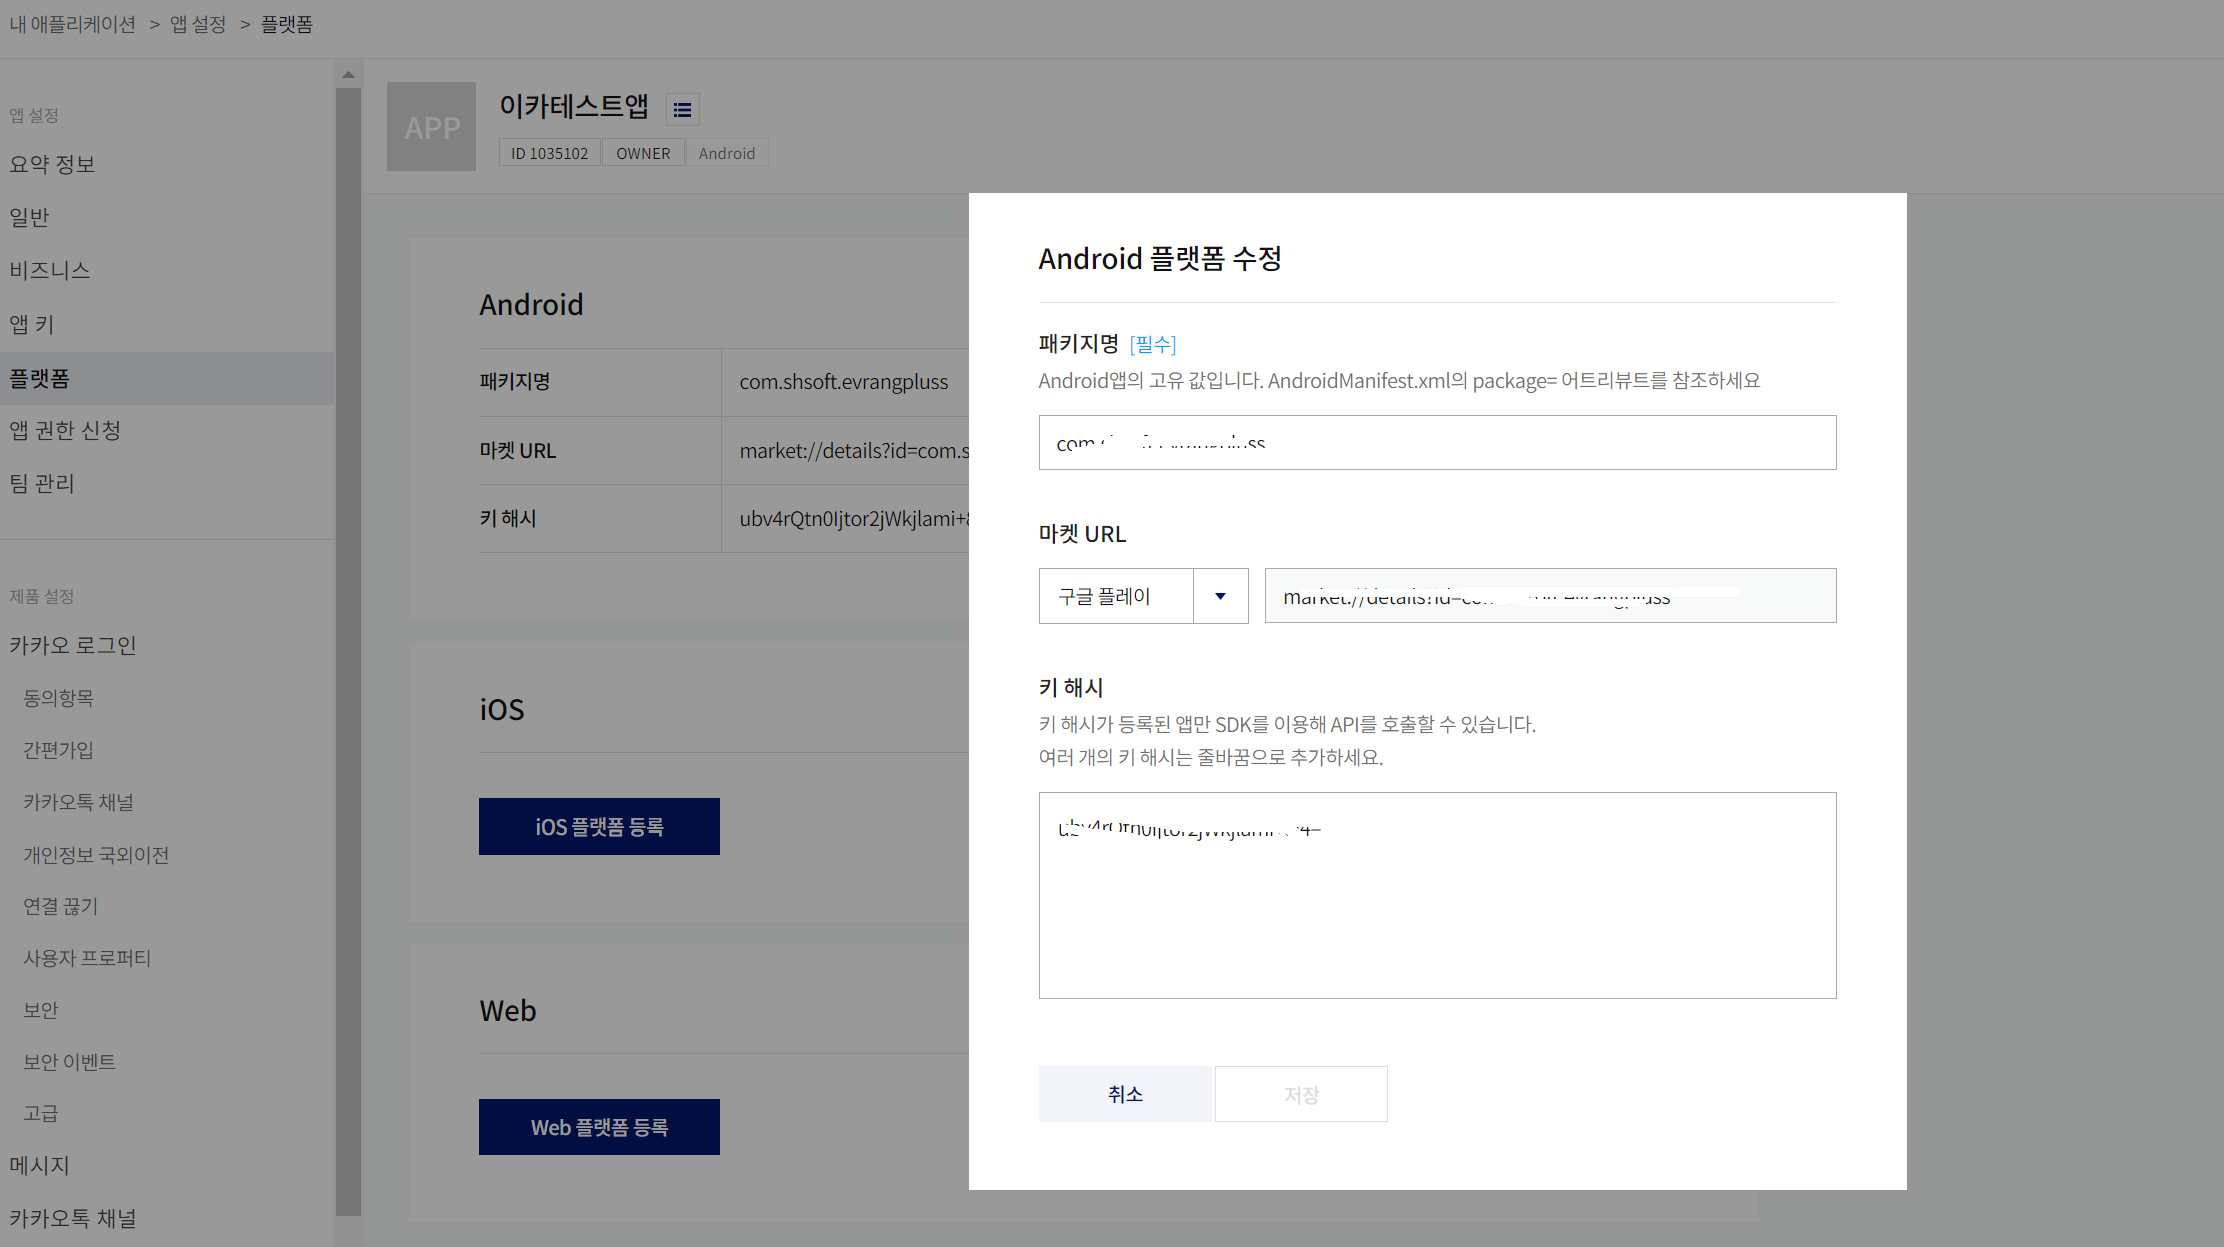Screen dimensions: 2224x1247
Task: Click the app list icon beside 이카테스트앱
Action: [682, 110]
